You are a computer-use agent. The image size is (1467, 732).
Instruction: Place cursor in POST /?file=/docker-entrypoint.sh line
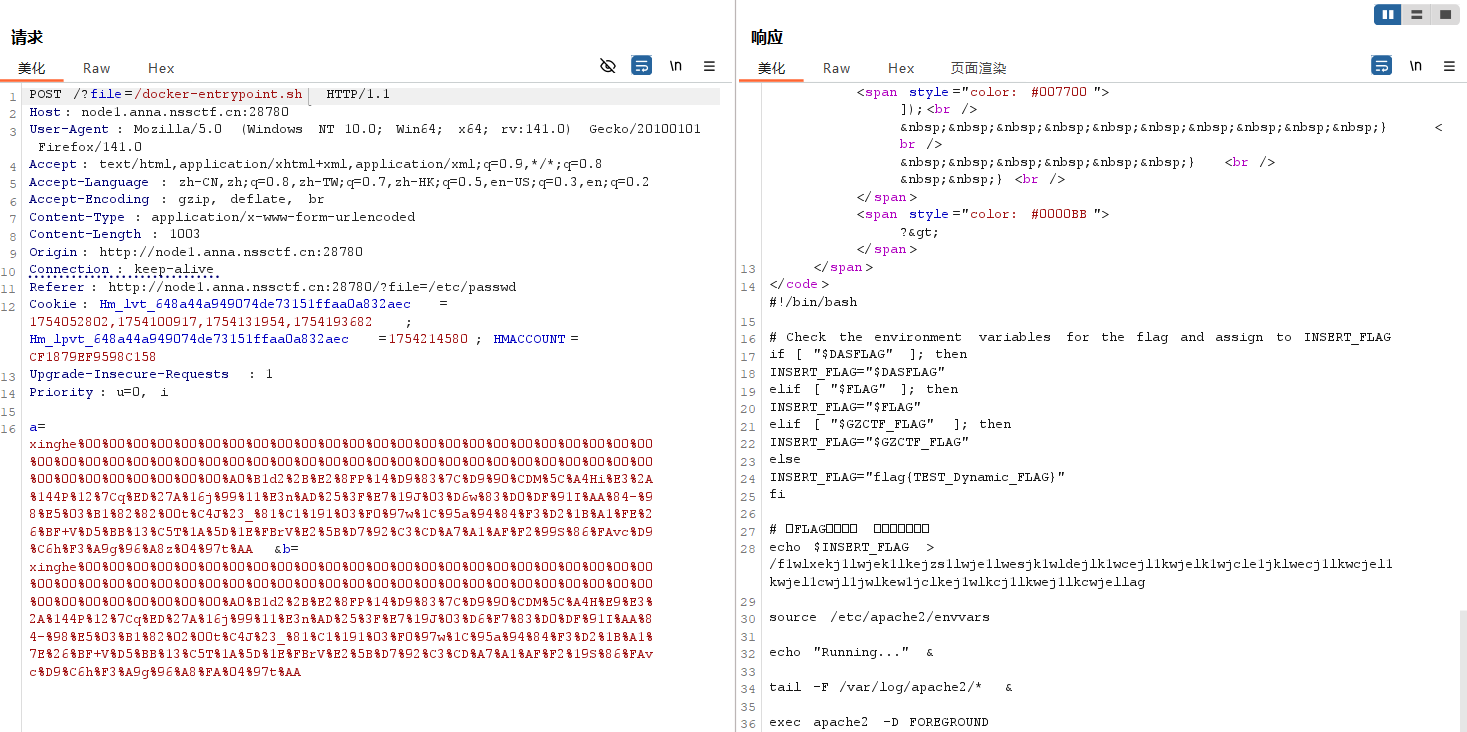pyautogui.click(x=209, y=95)
